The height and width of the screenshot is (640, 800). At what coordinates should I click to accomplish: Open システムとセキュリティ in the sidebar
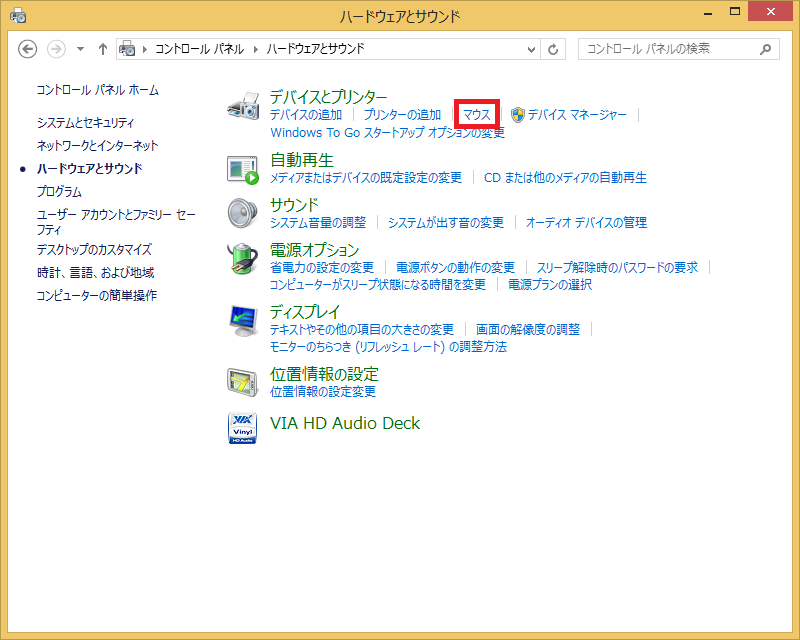tap(85, 123)
